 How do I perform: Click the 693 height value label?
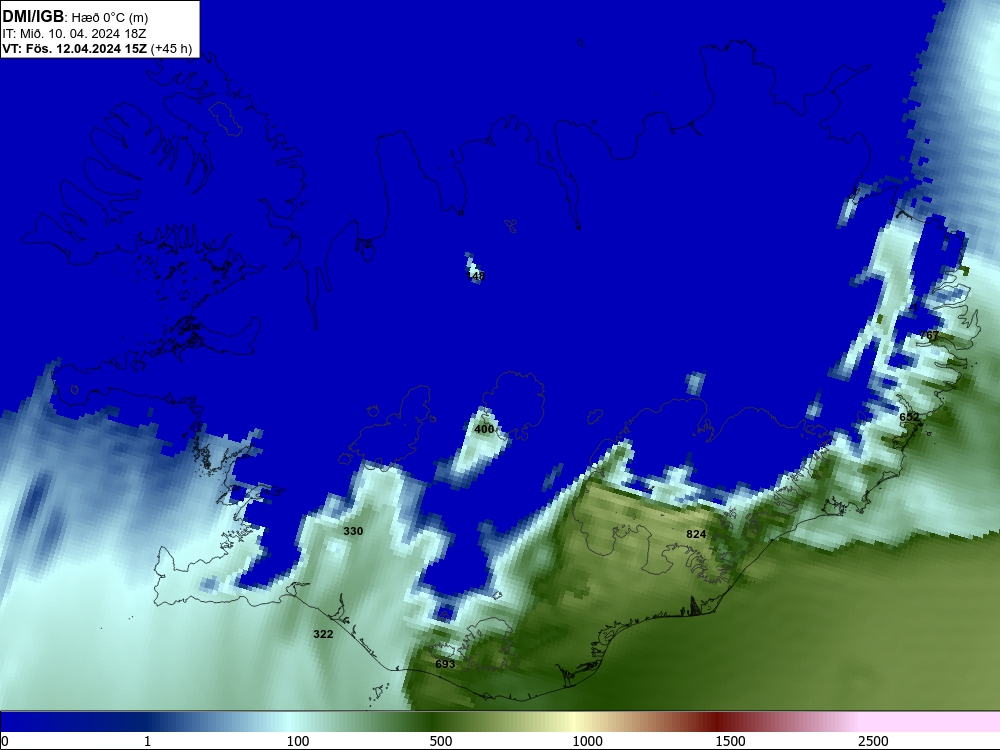tap(445, 664)
